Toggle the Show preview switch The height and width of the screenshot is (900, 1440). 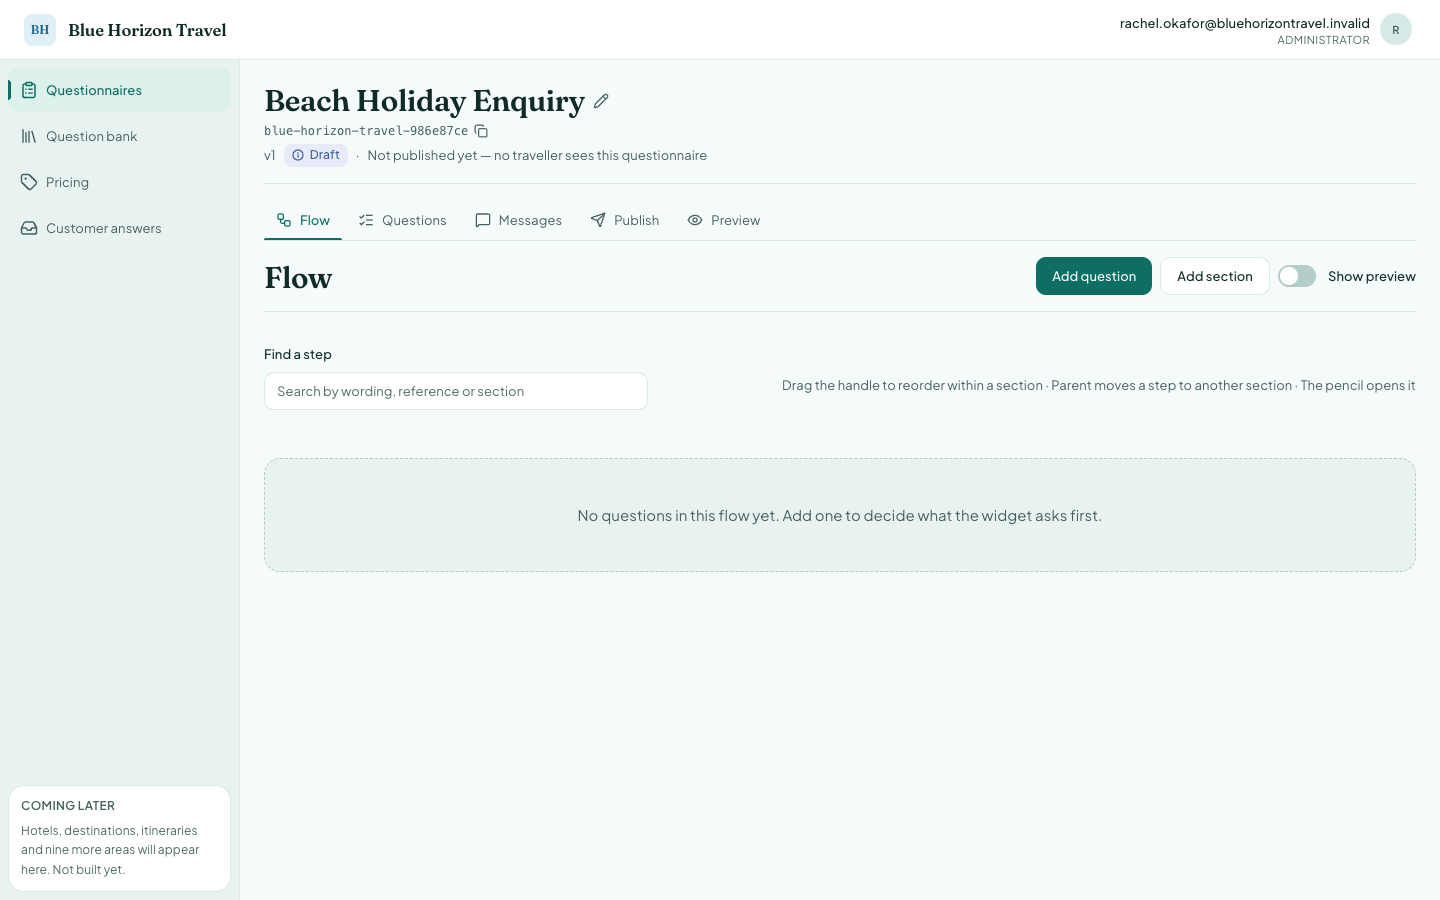[x=1297, y=276]
